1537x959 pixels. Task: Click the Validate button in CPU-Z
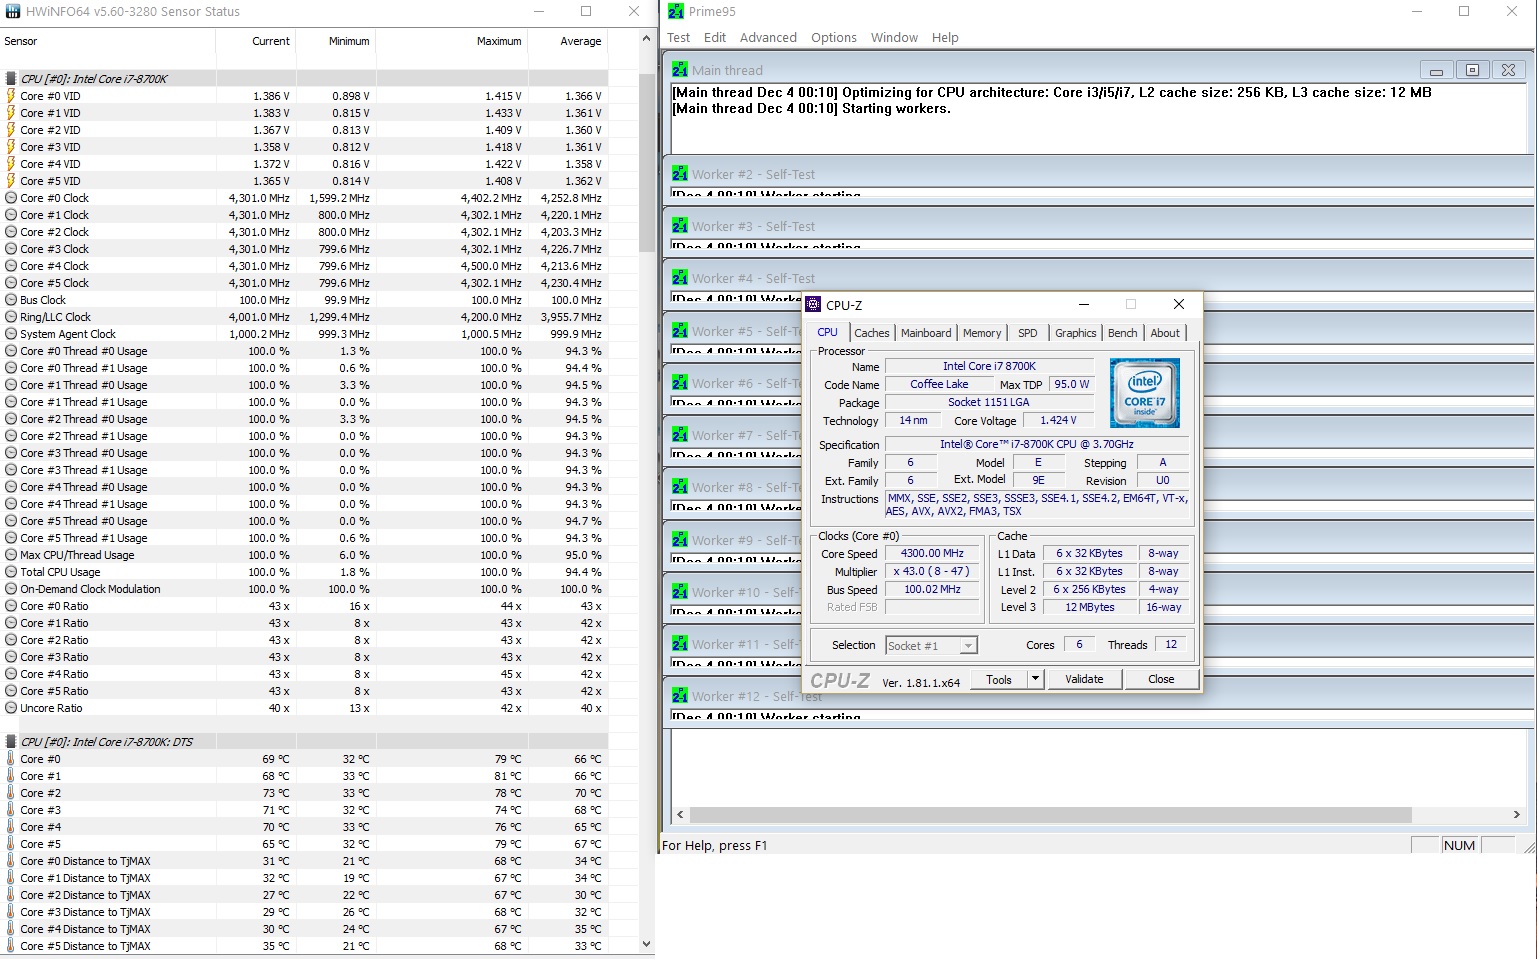pos(1084,679)
